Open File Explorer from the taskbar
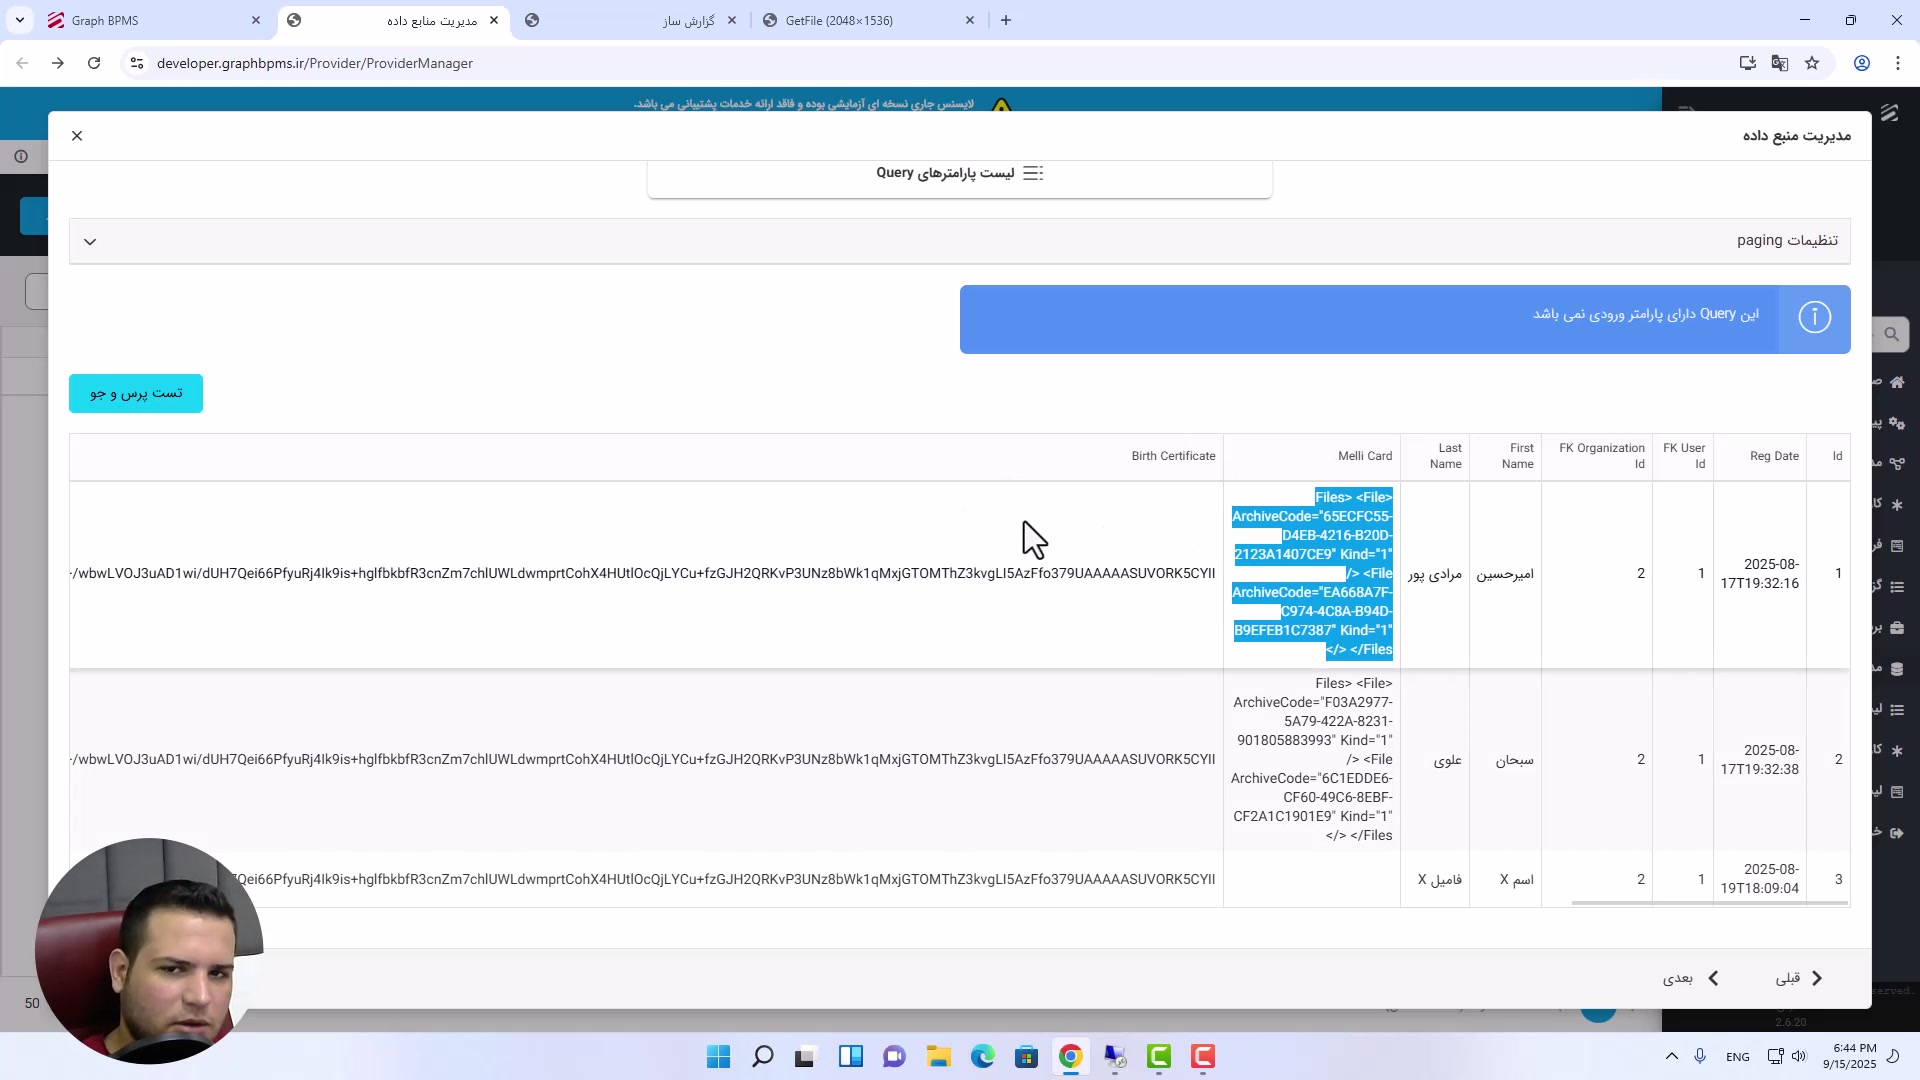The height and width of the screenshot is (1080, 1920). coord(938,1057)
